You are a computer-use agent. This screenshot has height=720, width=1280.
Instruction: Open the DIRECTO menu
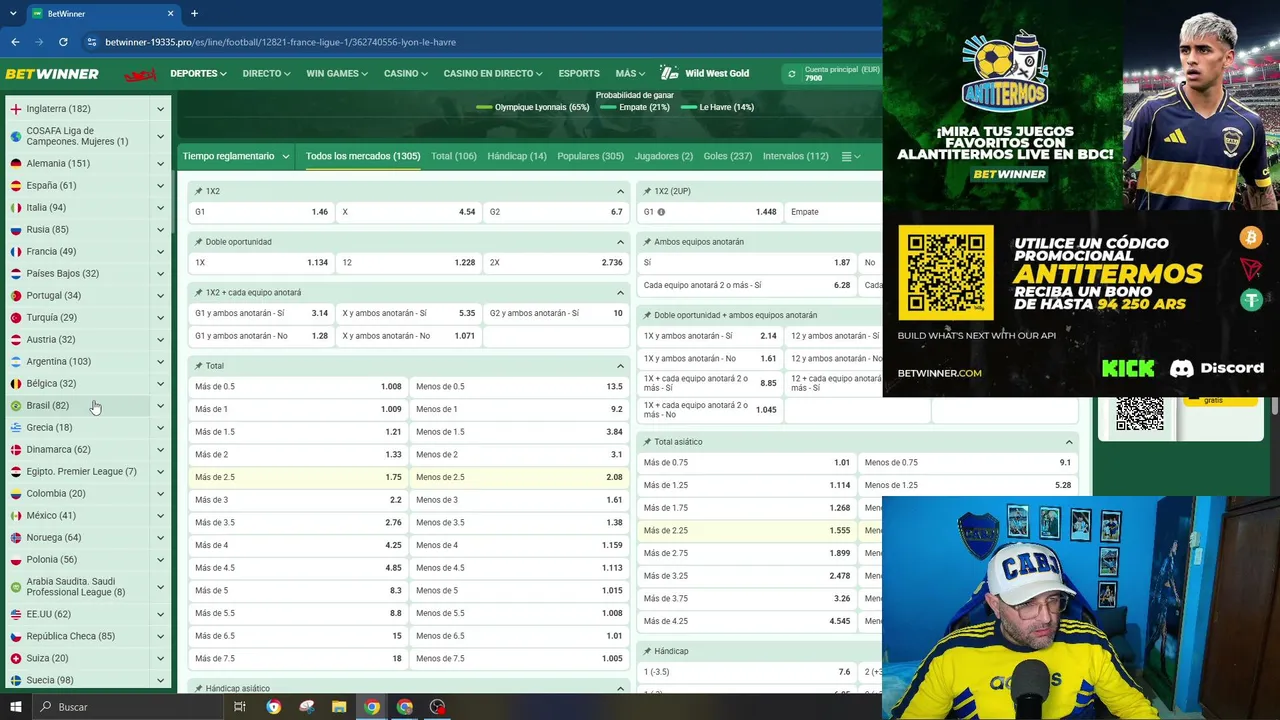click(266, 74)
